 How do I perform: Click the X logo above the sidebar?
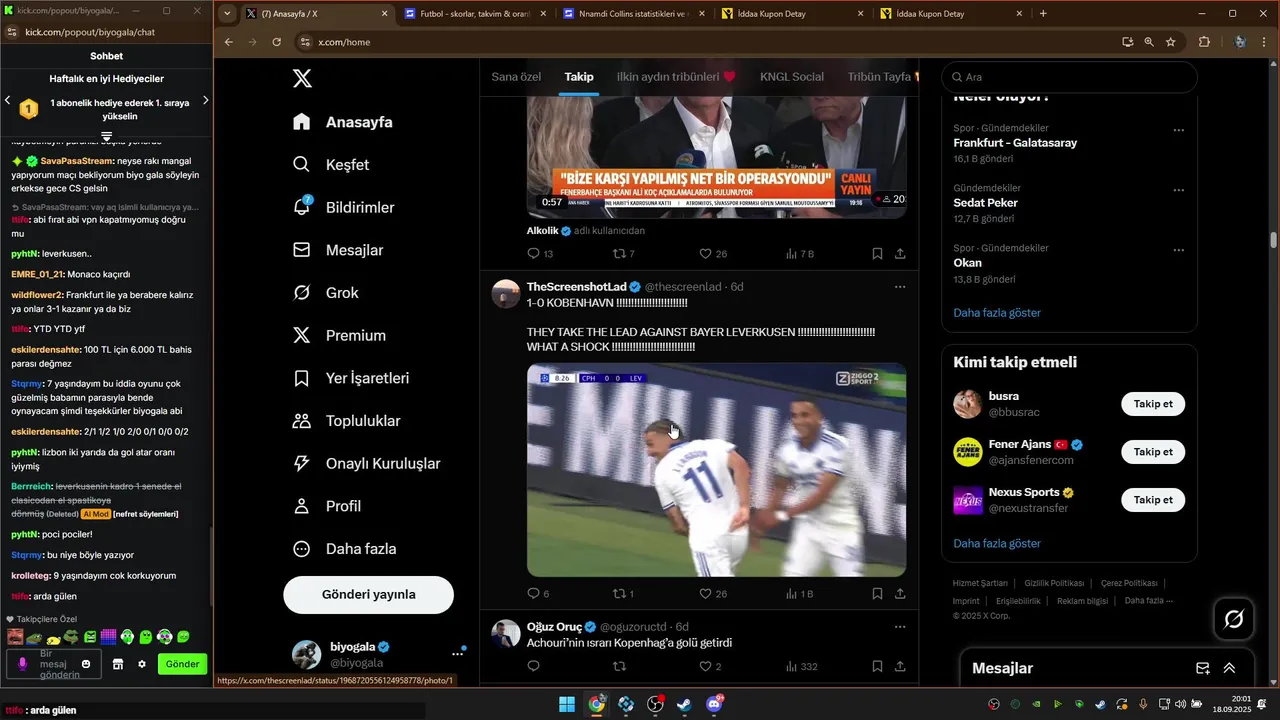[302, 78]
